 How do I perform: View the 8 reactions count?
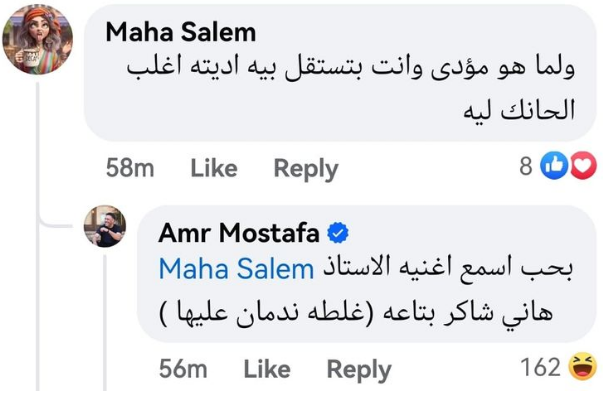click(526, 166)
